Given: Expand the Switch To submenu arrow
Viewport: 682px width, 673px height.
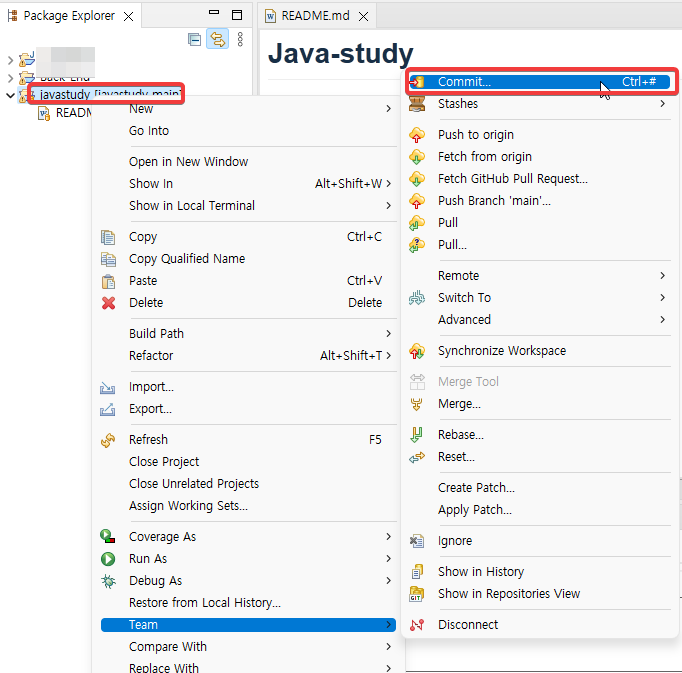Looking at the screenshot, I should click(x=662, y=298).
